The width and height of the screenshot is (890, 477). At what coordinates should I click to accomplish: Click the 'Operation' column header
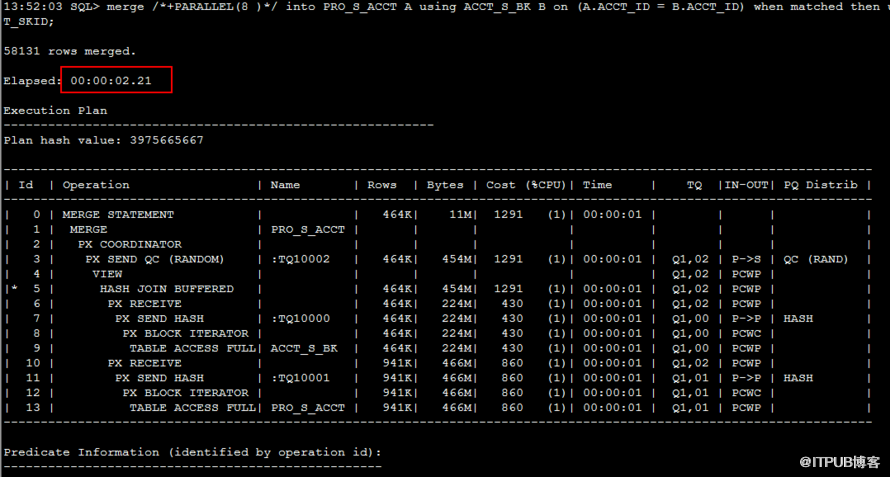[x=96, y=185]
